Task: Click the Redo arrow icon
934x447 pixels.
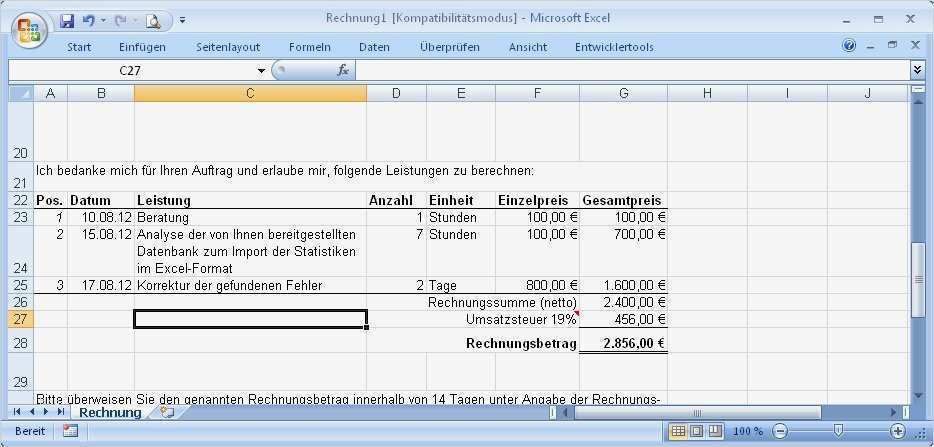Action: point(120,21)
